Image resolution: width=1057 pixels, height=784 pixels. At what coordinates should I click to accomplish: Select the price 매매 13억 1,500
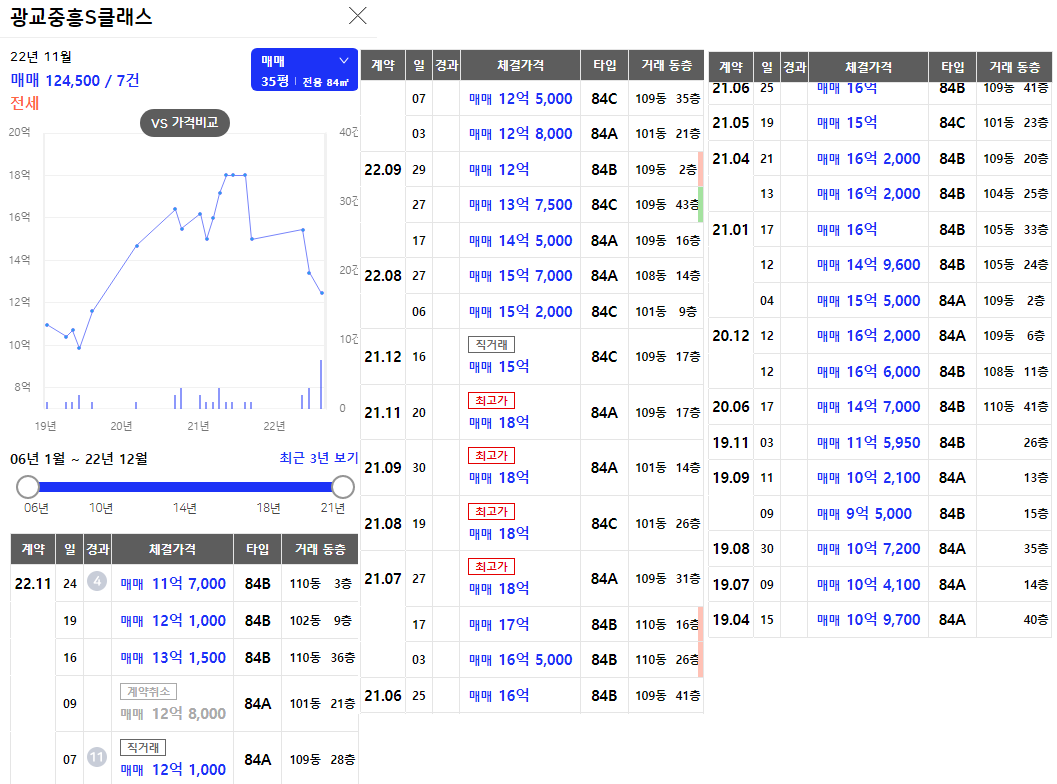coord(173,658)
